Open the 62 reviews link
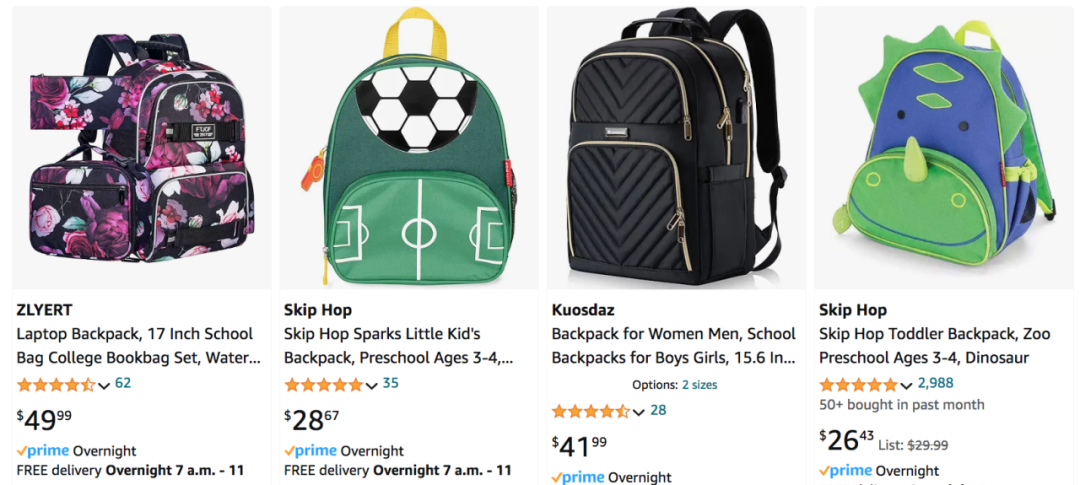Screen dimensions: 1080x485 point(123,383)
